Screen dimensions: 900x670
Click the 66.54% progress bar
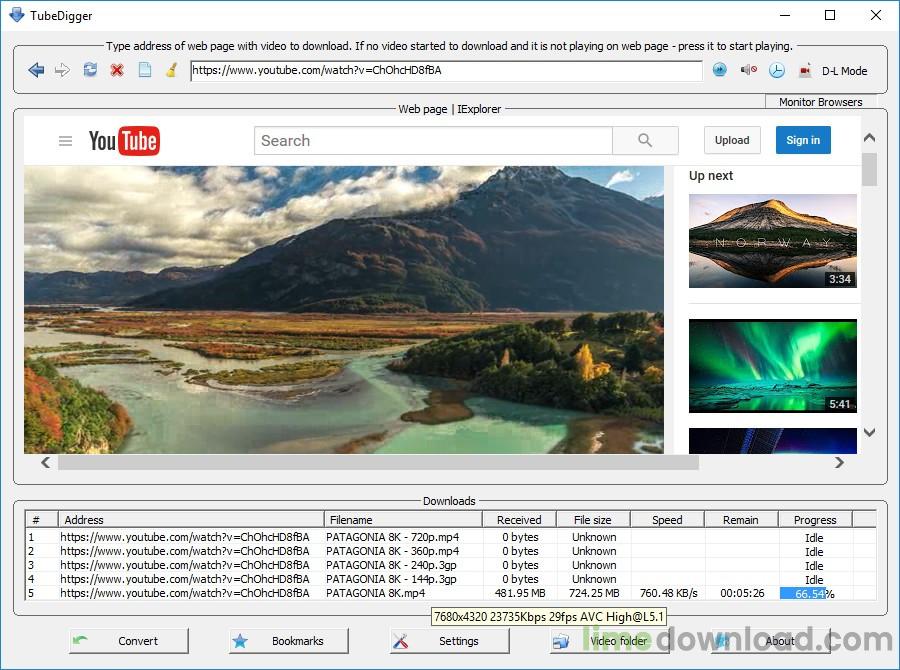pos(815,594)
